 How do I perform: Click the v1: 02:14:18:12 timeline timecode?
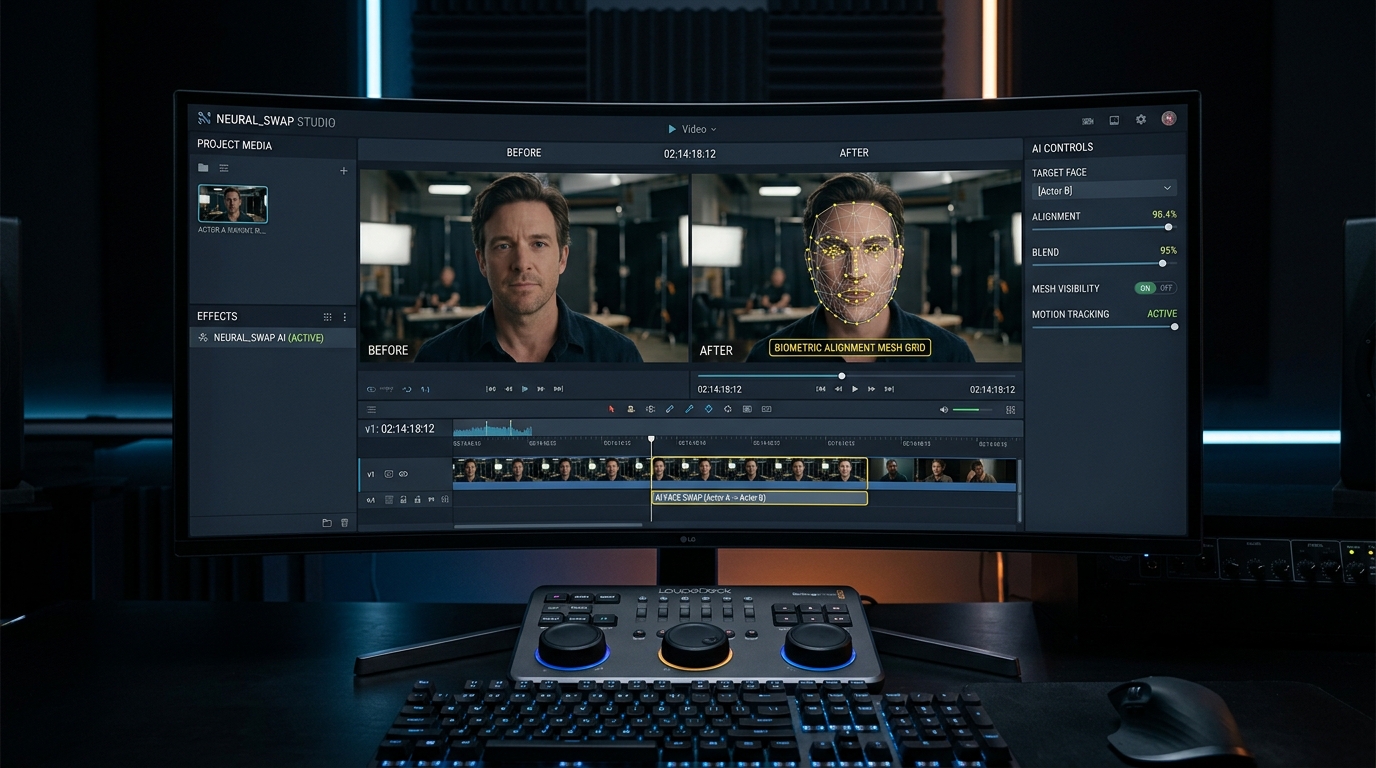click(400, 429)
